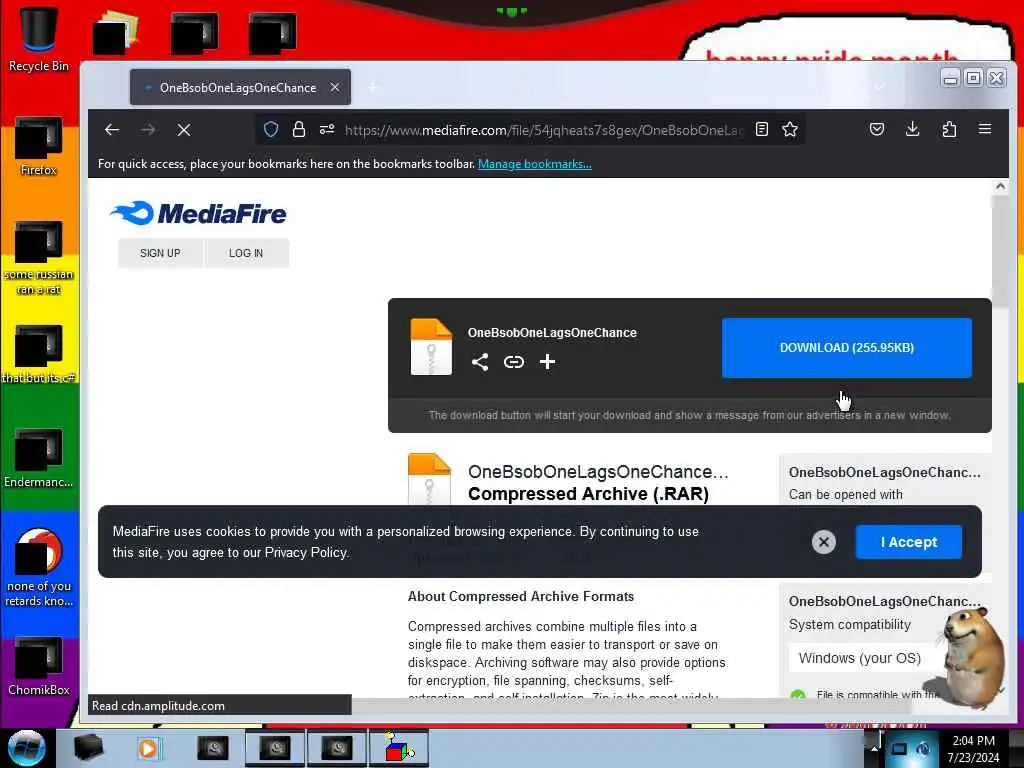Image resolution: width=1024 pixels, height=768 pixels.
Task: Open site permissions icon in address bar
Action: pyautogui.click(x=327, y=129)
